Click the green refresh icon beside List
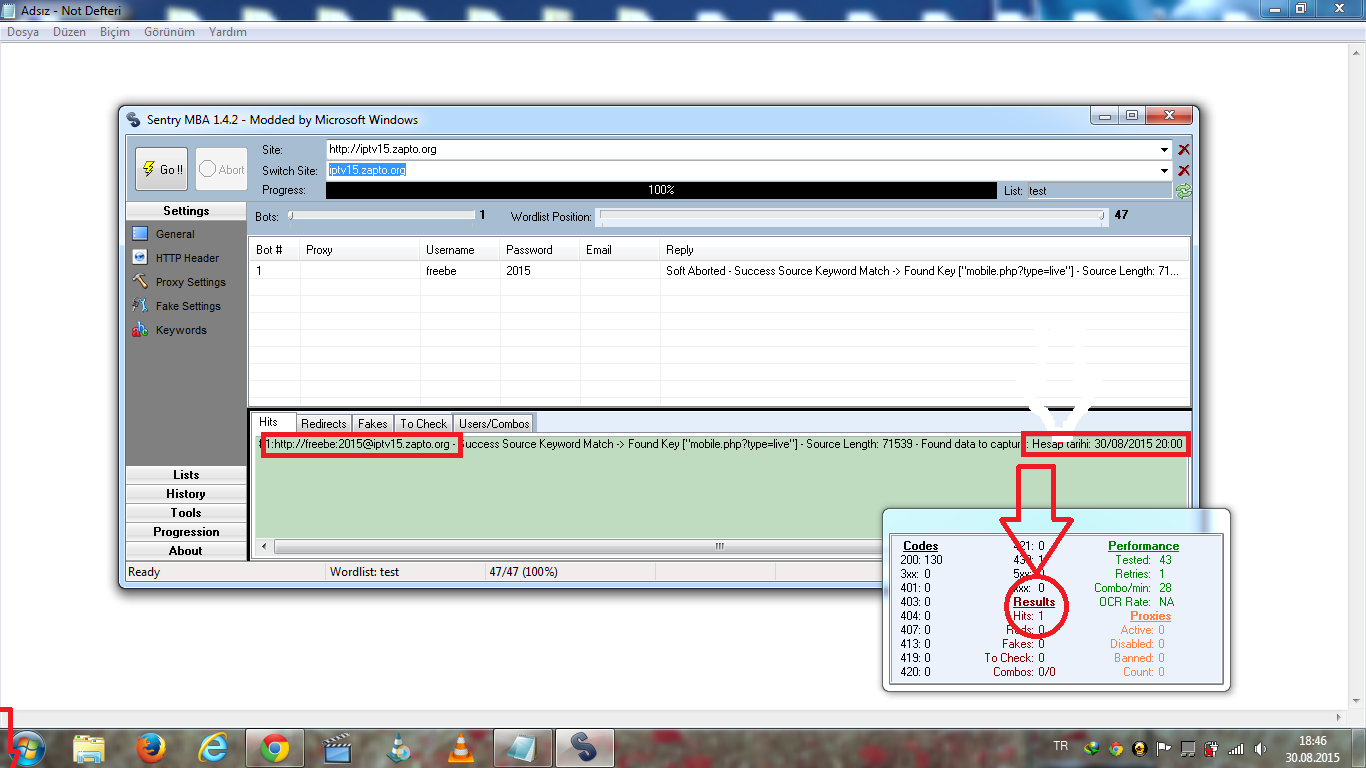 point(1184,190)
